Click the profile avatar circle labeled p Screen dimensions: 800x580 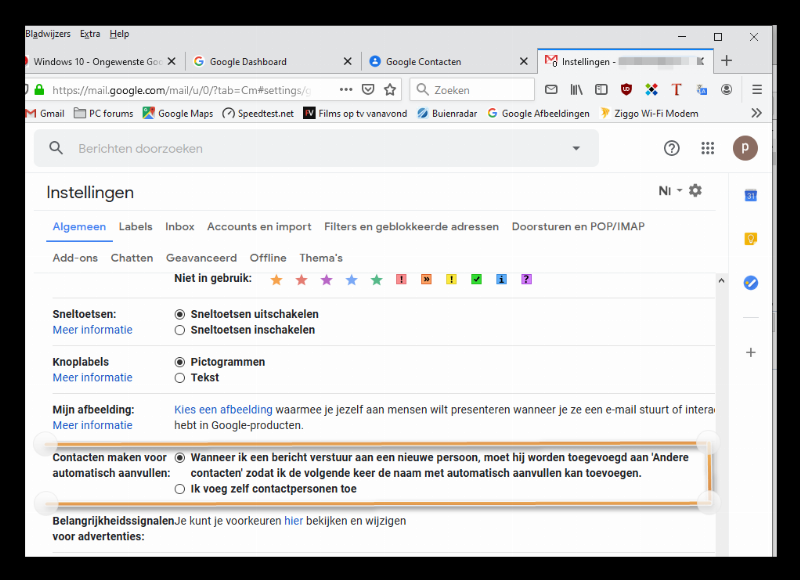pyautogui.click(x=744, y=148)
